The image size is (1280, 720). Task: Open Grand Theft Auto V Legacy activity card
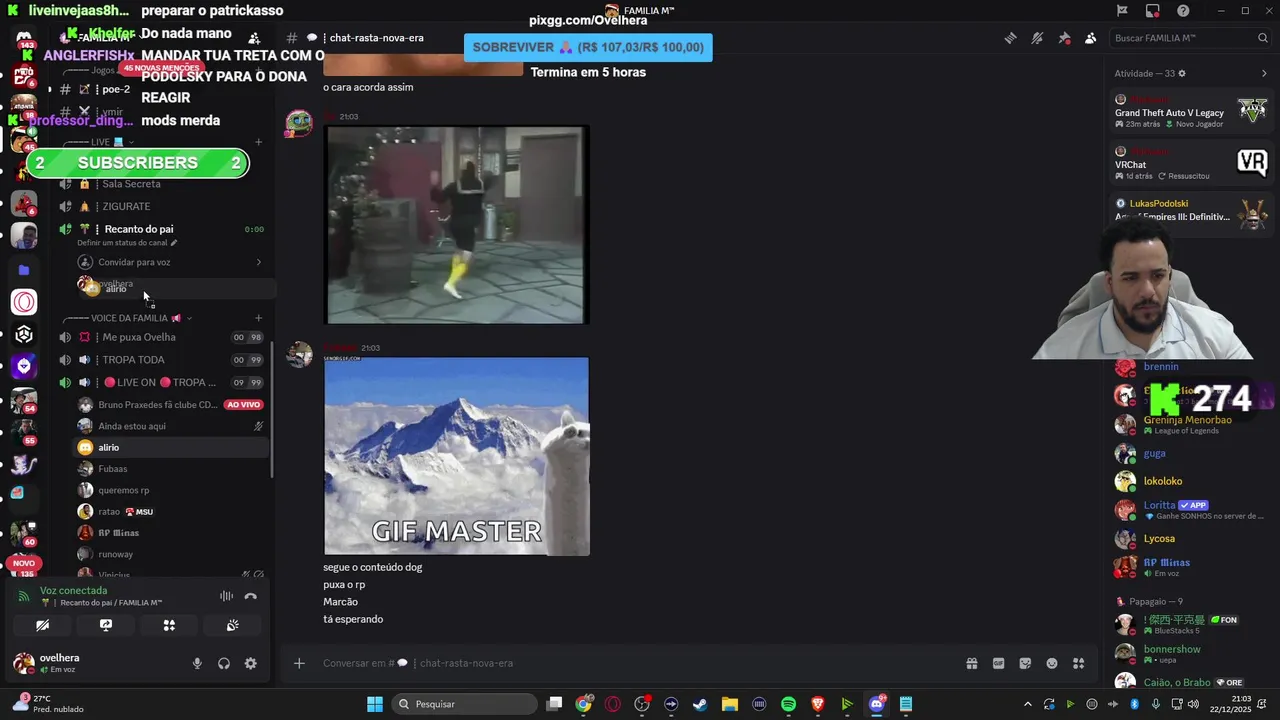coord(1191,111)
